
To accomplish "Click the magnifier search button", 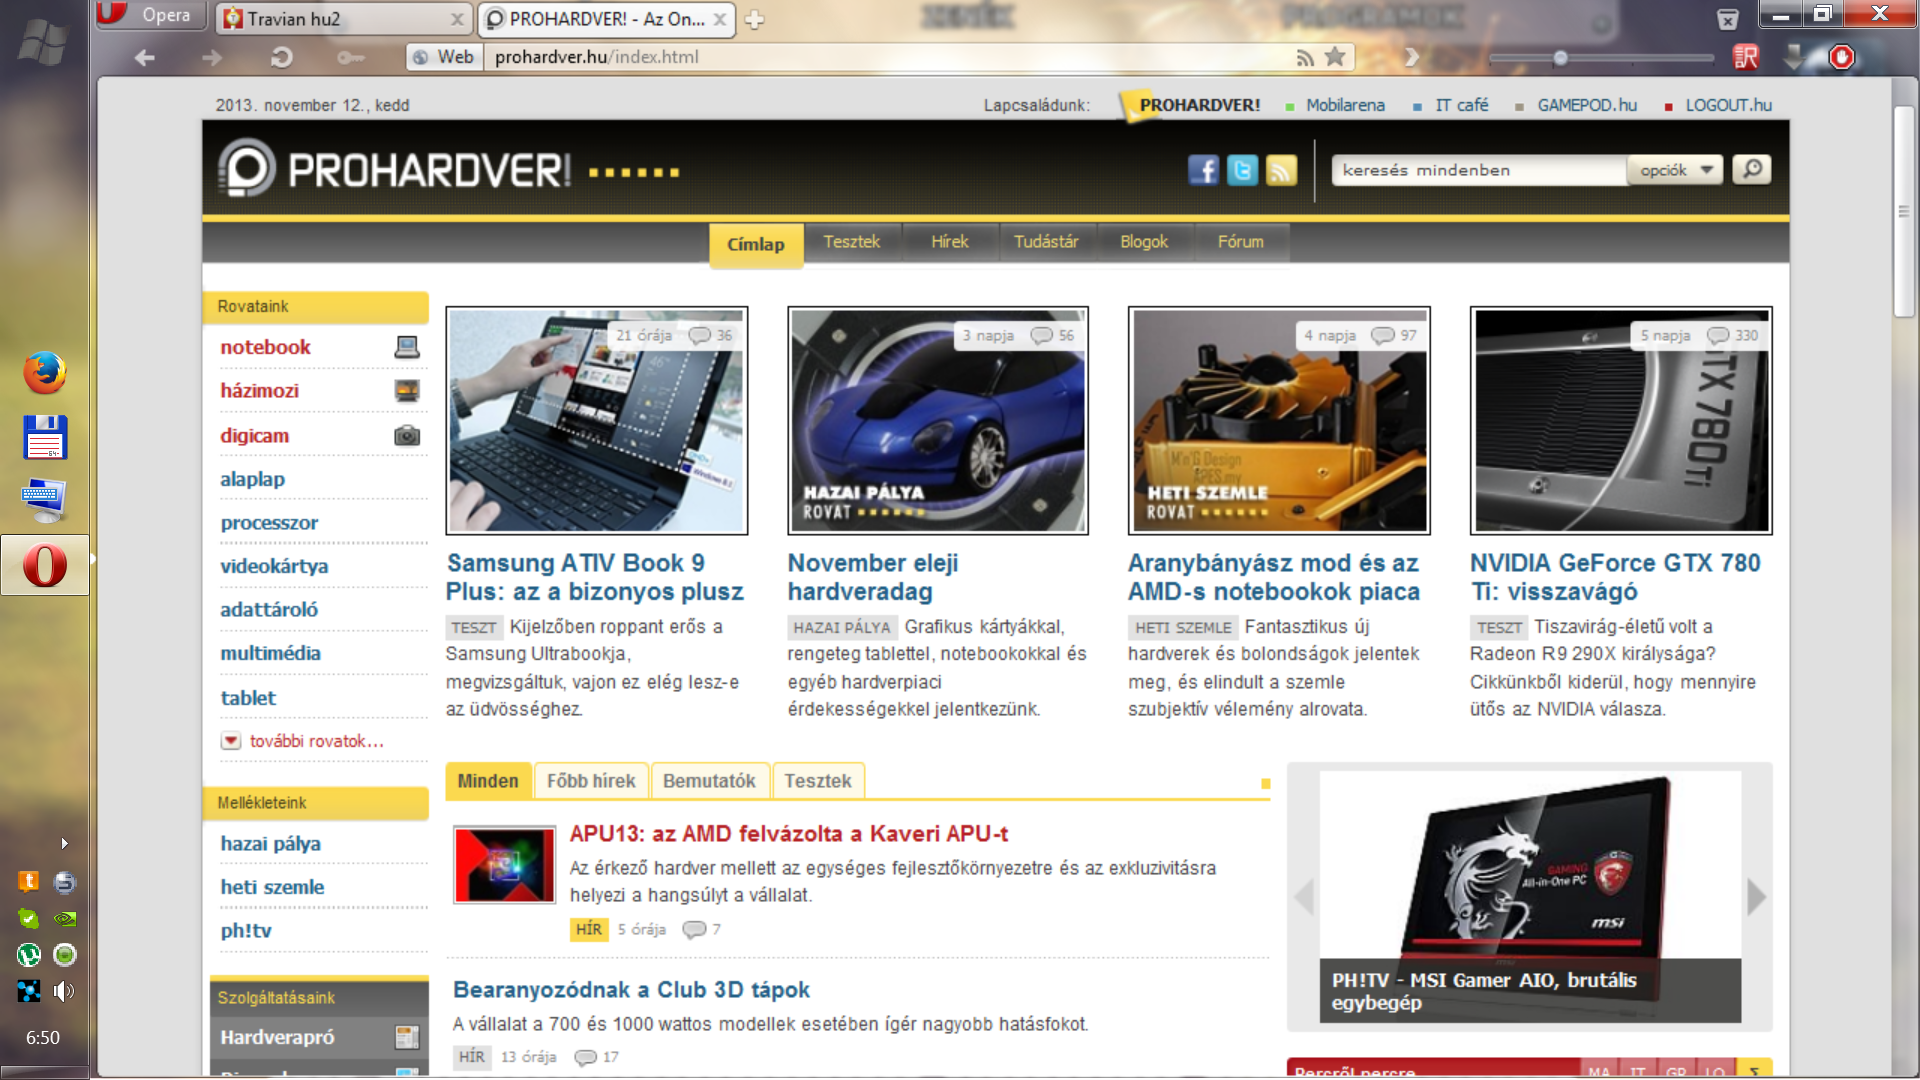I will [1752, 169].
